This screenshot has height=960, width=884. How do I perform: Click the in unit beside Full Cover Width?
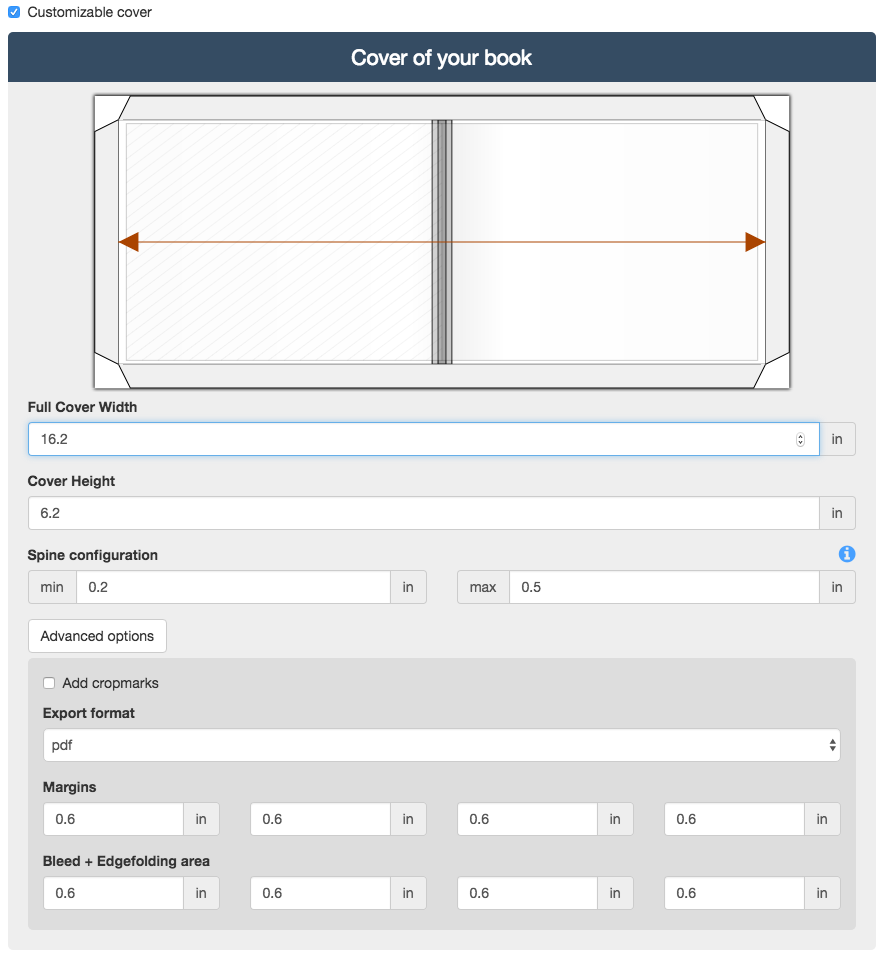[837, 439]
